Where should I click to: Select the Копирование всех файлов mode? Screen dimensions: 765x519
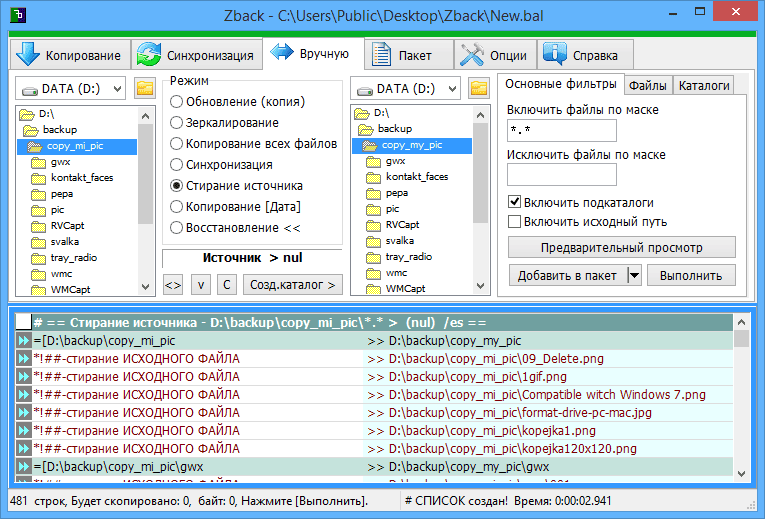click(x=253, y=143)
